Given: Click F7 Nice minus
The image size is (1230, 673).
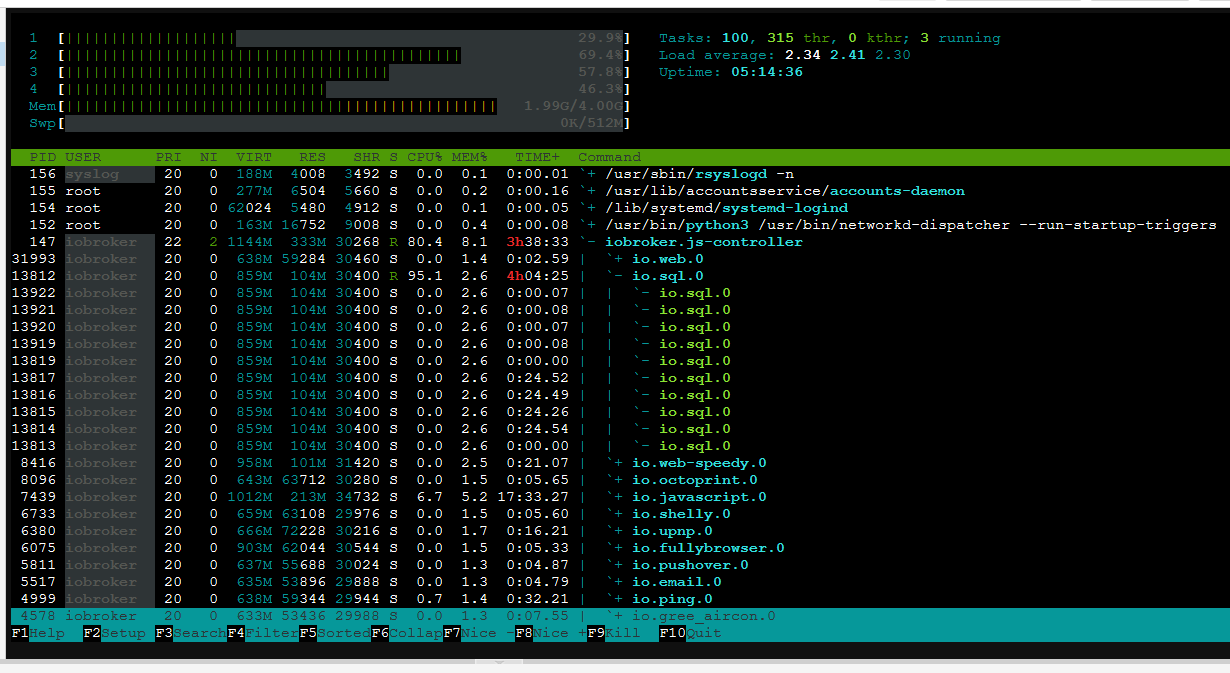Looking at the screenshot, I should [478, 633].
